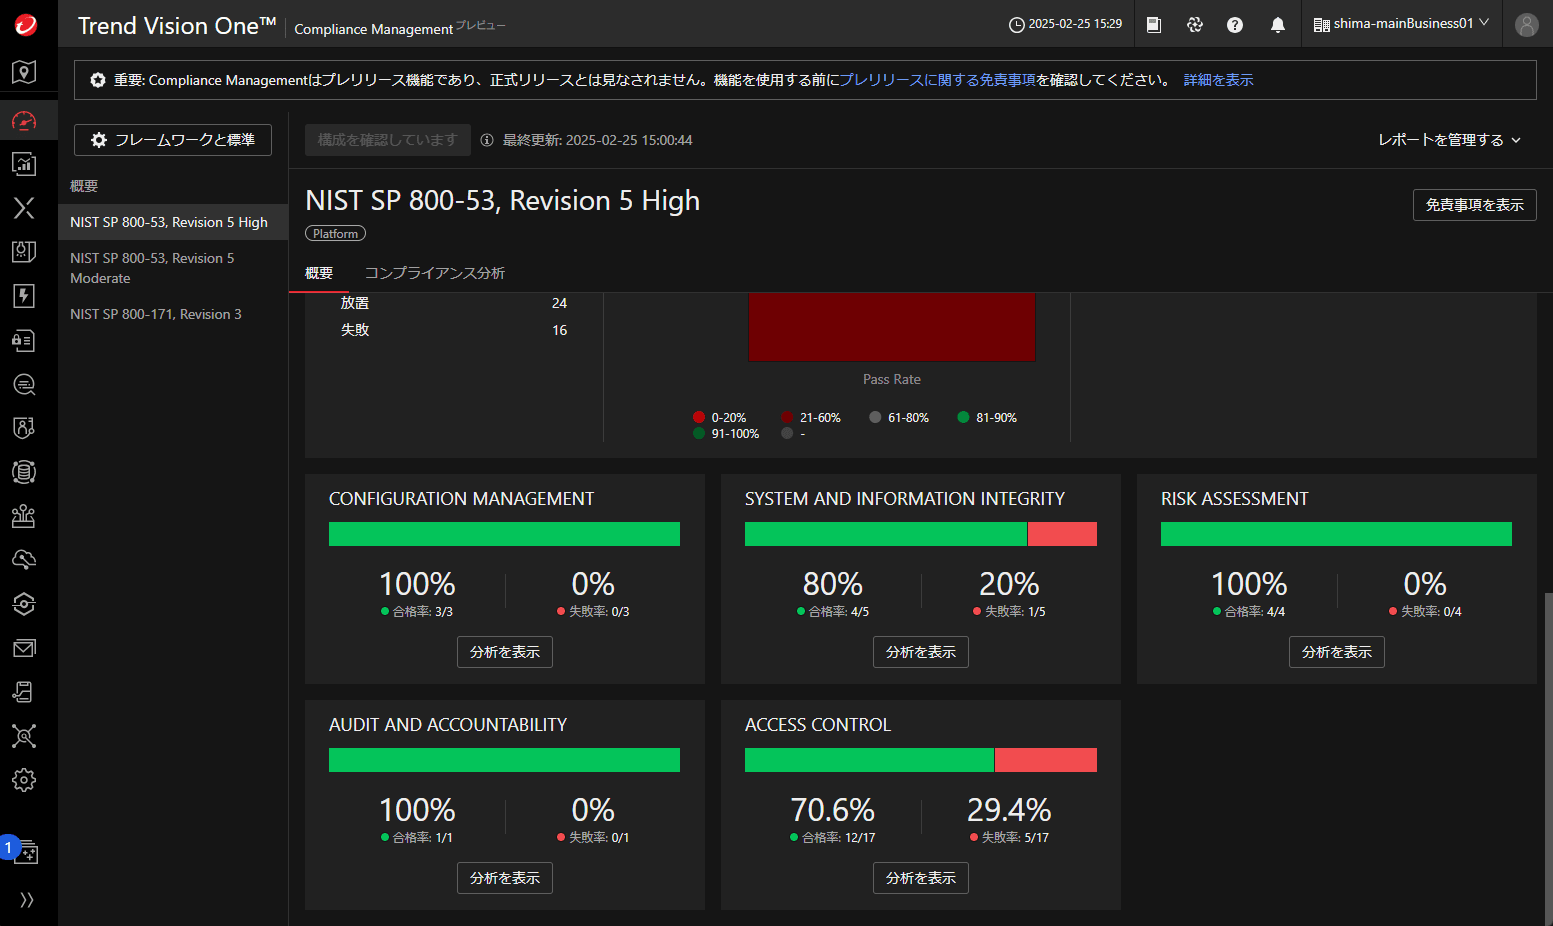The width and height of the screenshot is (1553, 926).
Task: Open shima-mainBusiness01 account dropdown
Action: tap(1401, 24)
